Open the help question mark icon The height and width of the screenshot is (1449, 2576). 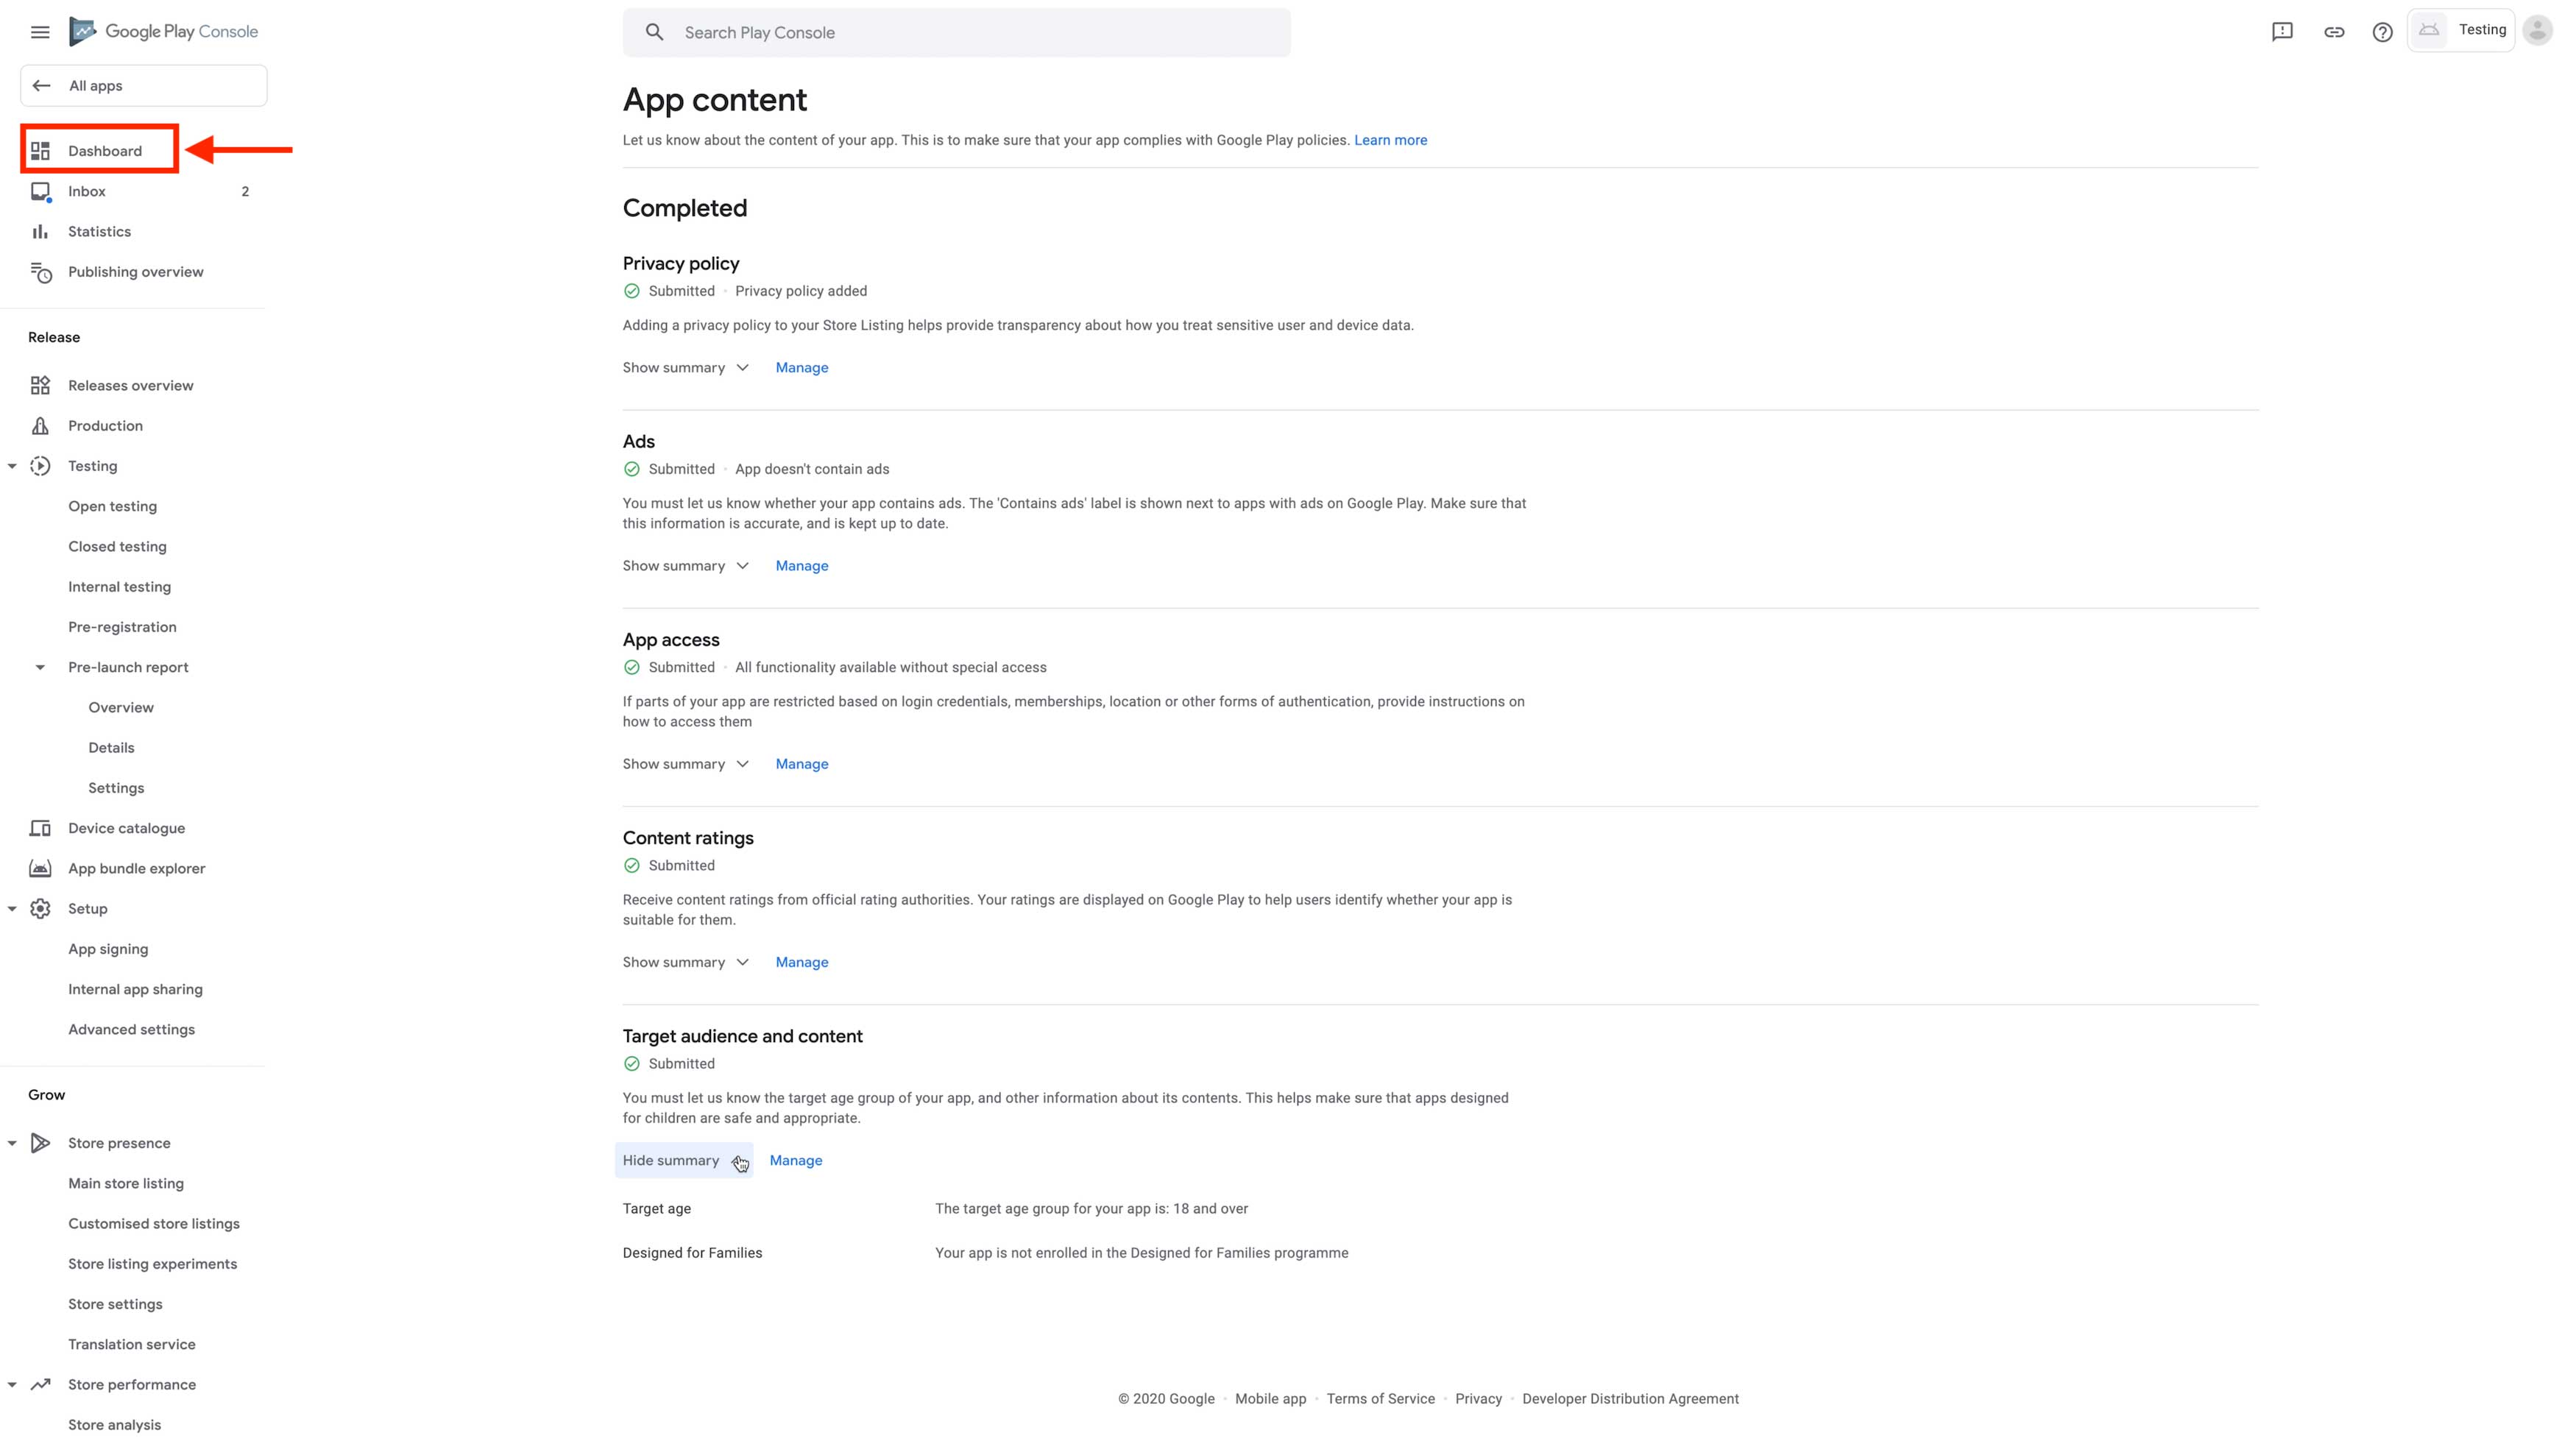click(x=2383, y=32)
